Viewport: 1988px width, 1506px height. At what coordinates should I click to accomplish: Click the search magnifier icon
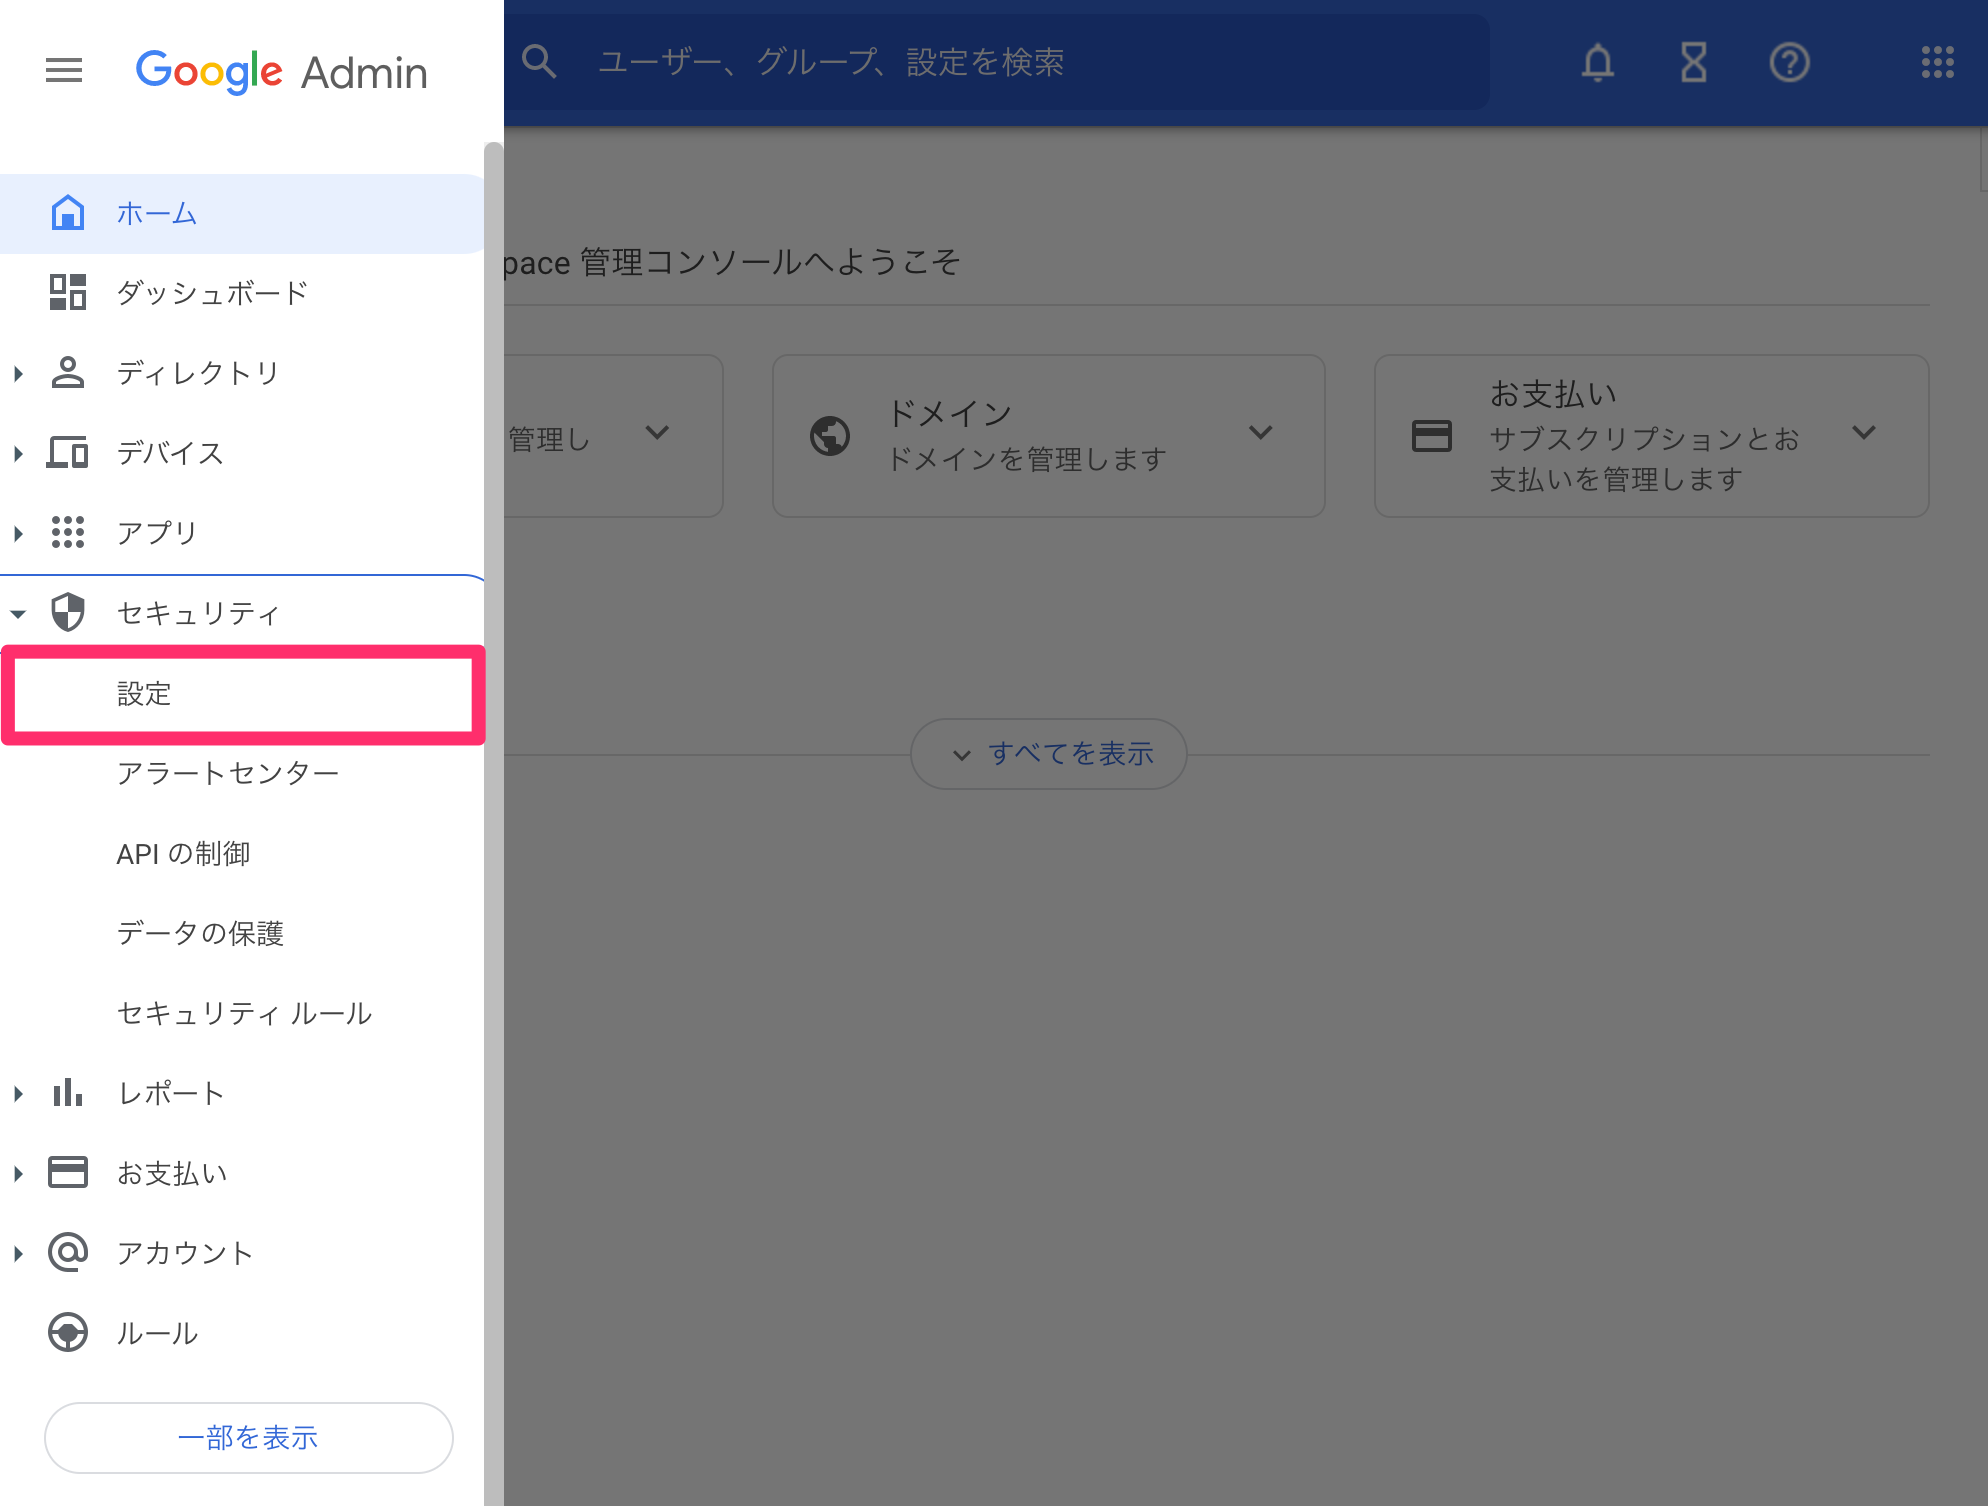click(x=540, y=62)
